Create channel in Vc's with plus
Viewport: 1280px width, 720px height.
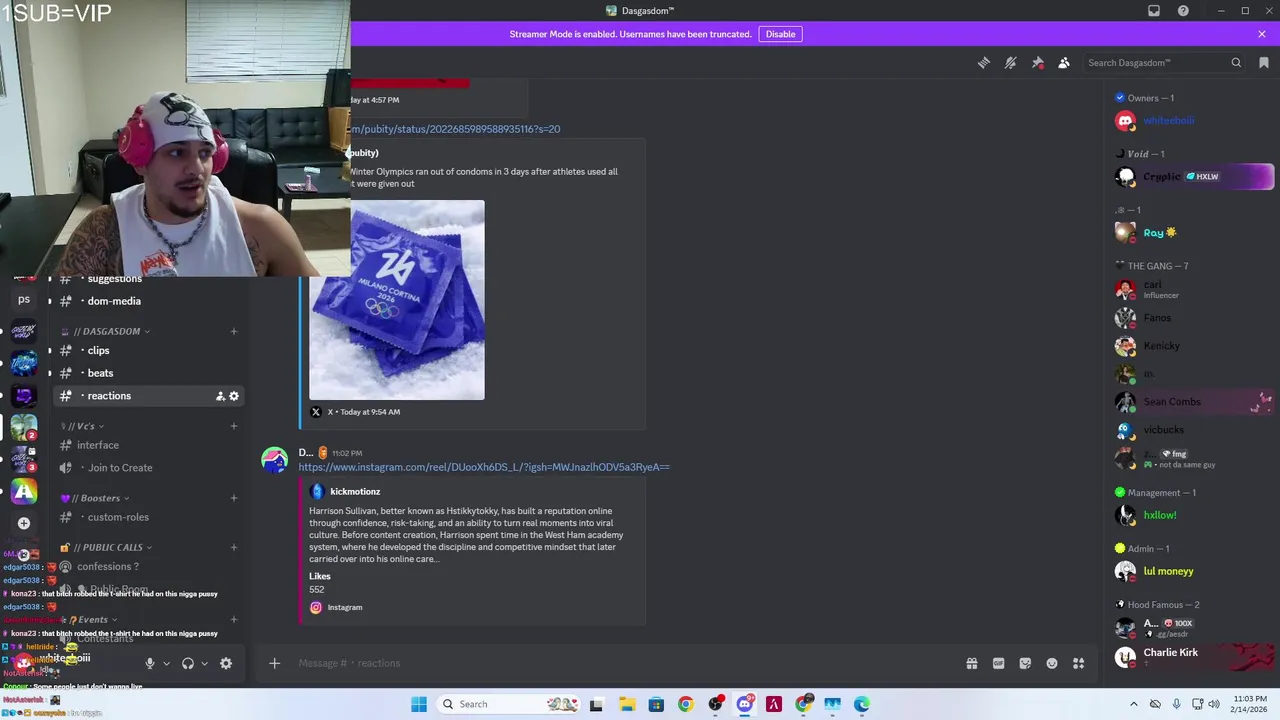pyautogui.click(x=234, y=426)
